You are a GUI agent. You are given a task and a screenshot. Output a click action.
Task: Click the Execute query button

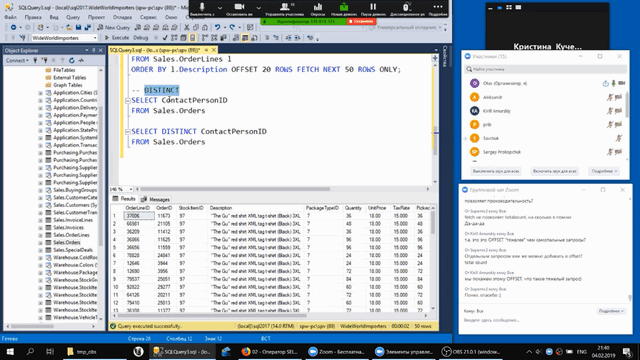117,38
